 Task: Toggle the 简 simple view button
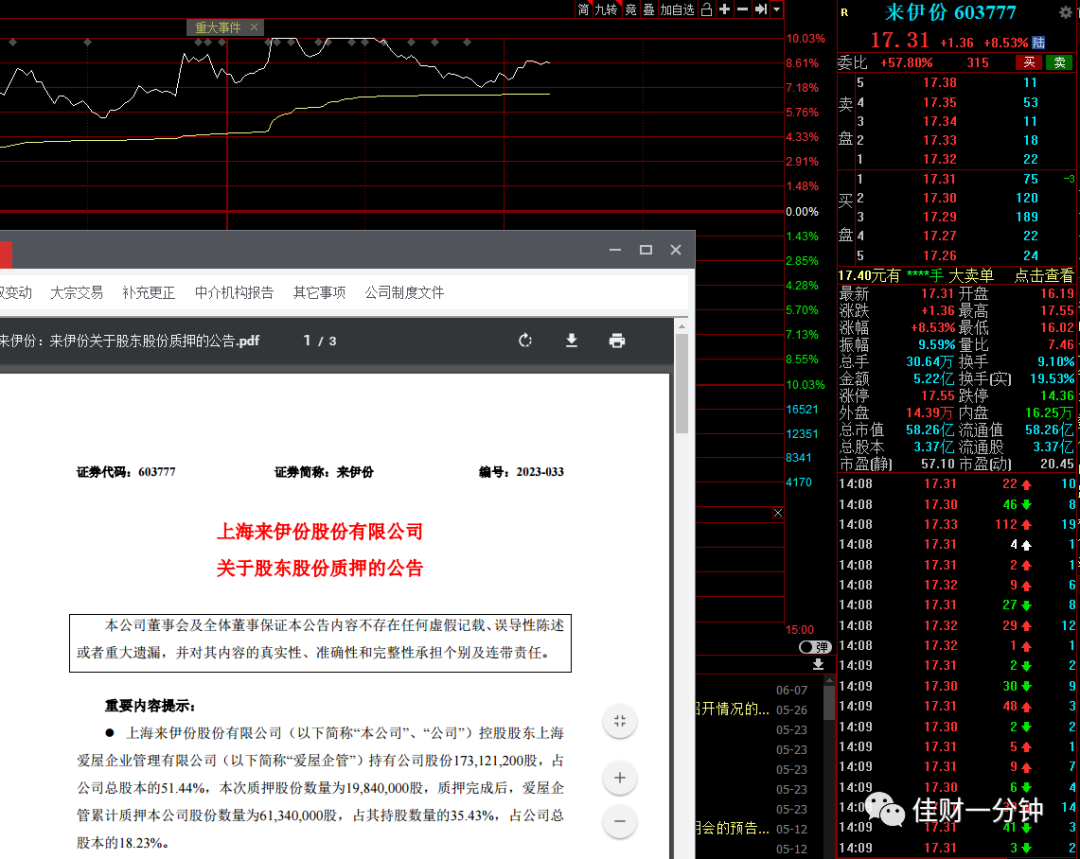click(x=583, y=10)
